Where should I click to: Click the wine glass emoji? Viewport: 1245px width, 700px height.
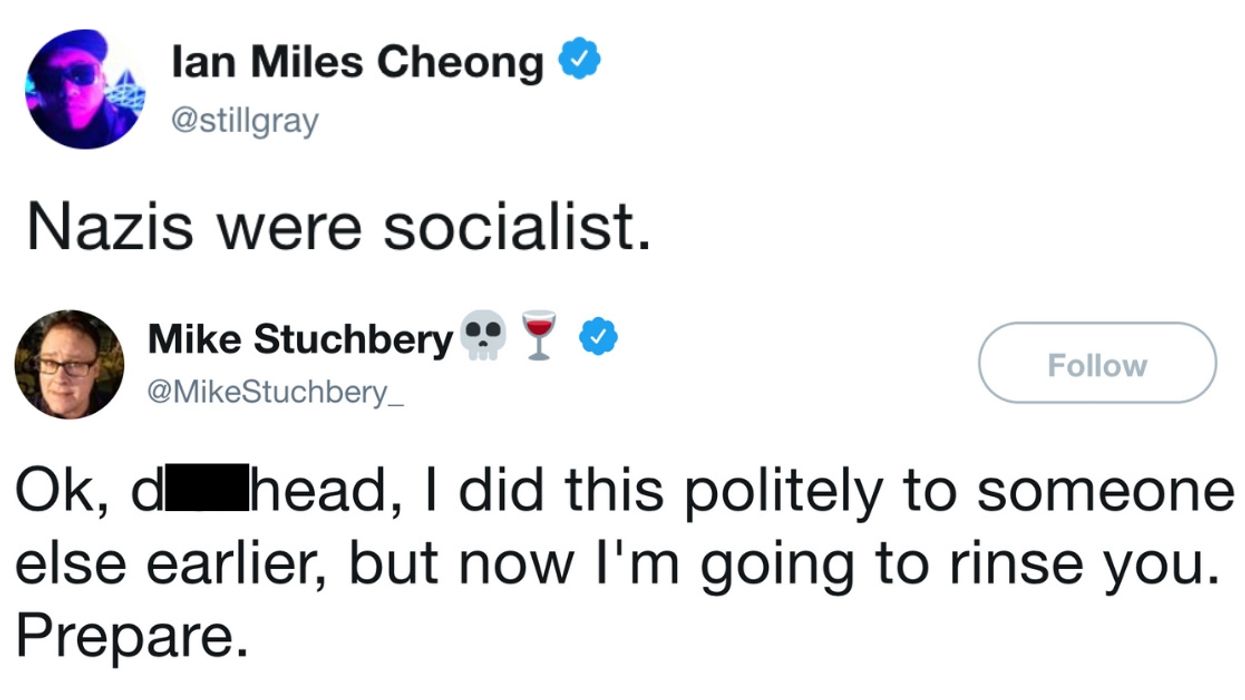(540, 337)
